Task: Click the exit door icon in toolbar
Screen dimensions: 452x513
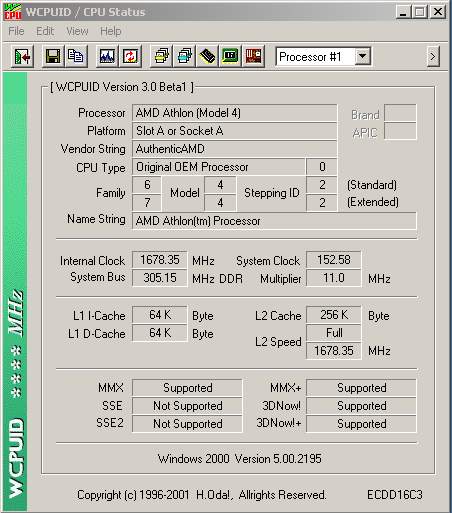Action: [x=22, y=56]
